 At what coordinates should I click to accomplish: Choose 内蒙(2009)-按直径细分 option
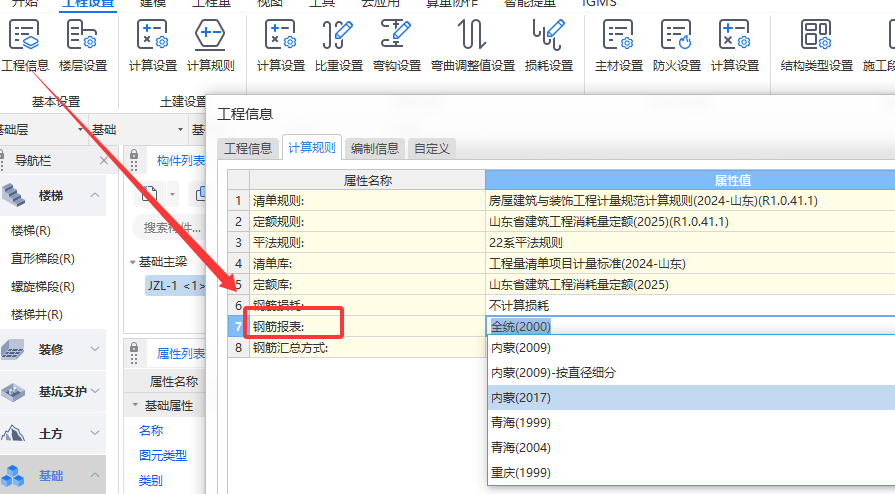point(691,372)
